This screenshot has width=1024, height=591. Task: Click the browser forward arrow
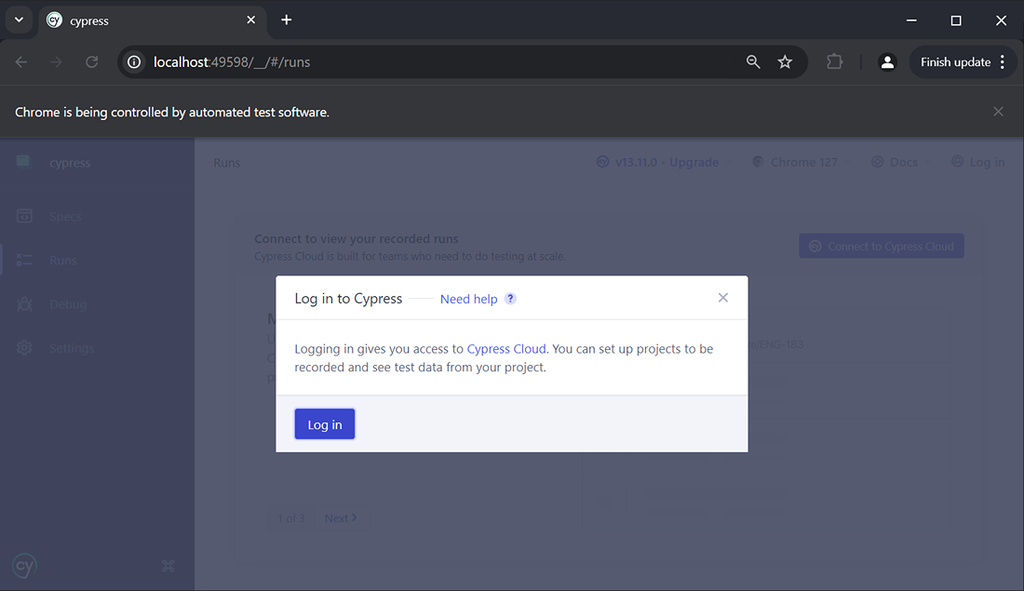[56, 62]
